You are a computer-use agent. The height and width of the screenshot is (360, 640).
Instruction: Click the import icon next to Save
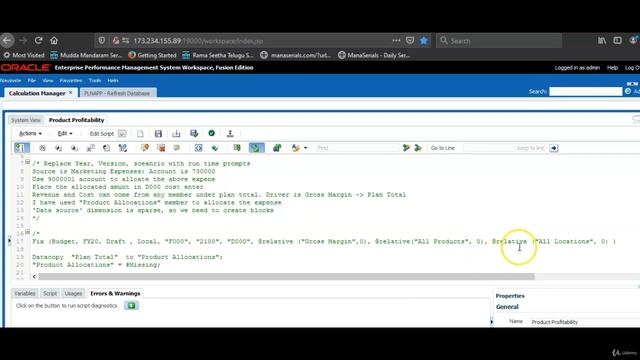click(x=176, y=133)
